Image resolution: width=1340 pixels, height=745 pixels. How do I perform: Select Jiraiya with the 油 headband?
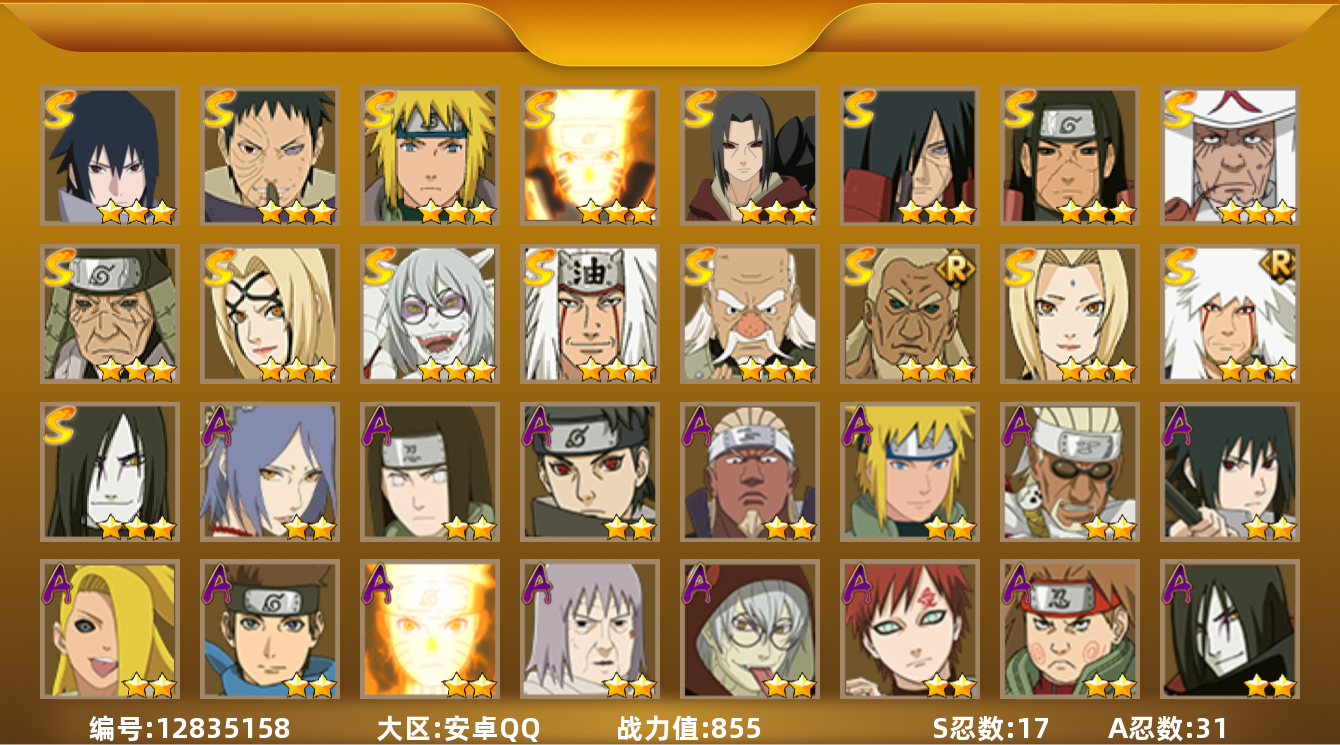(589, 314)
